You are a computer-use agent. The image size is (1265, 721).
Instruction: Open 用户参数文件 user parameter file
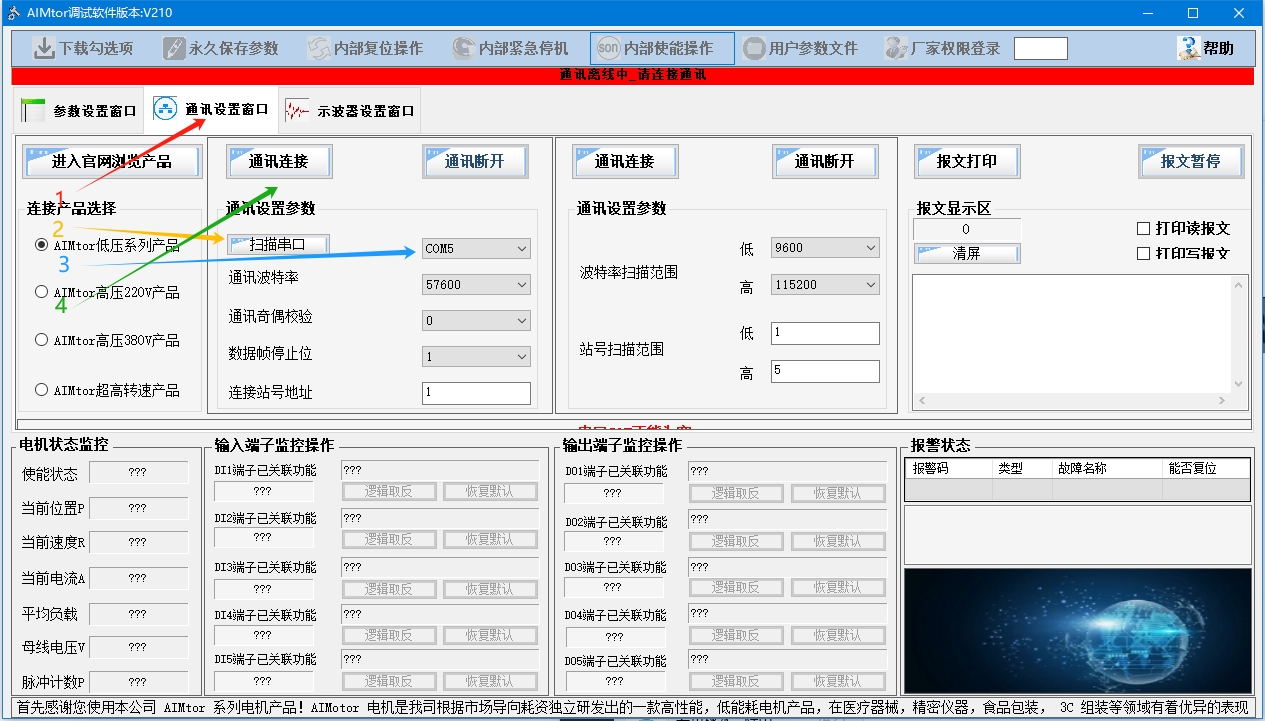[x=754, y=48]
